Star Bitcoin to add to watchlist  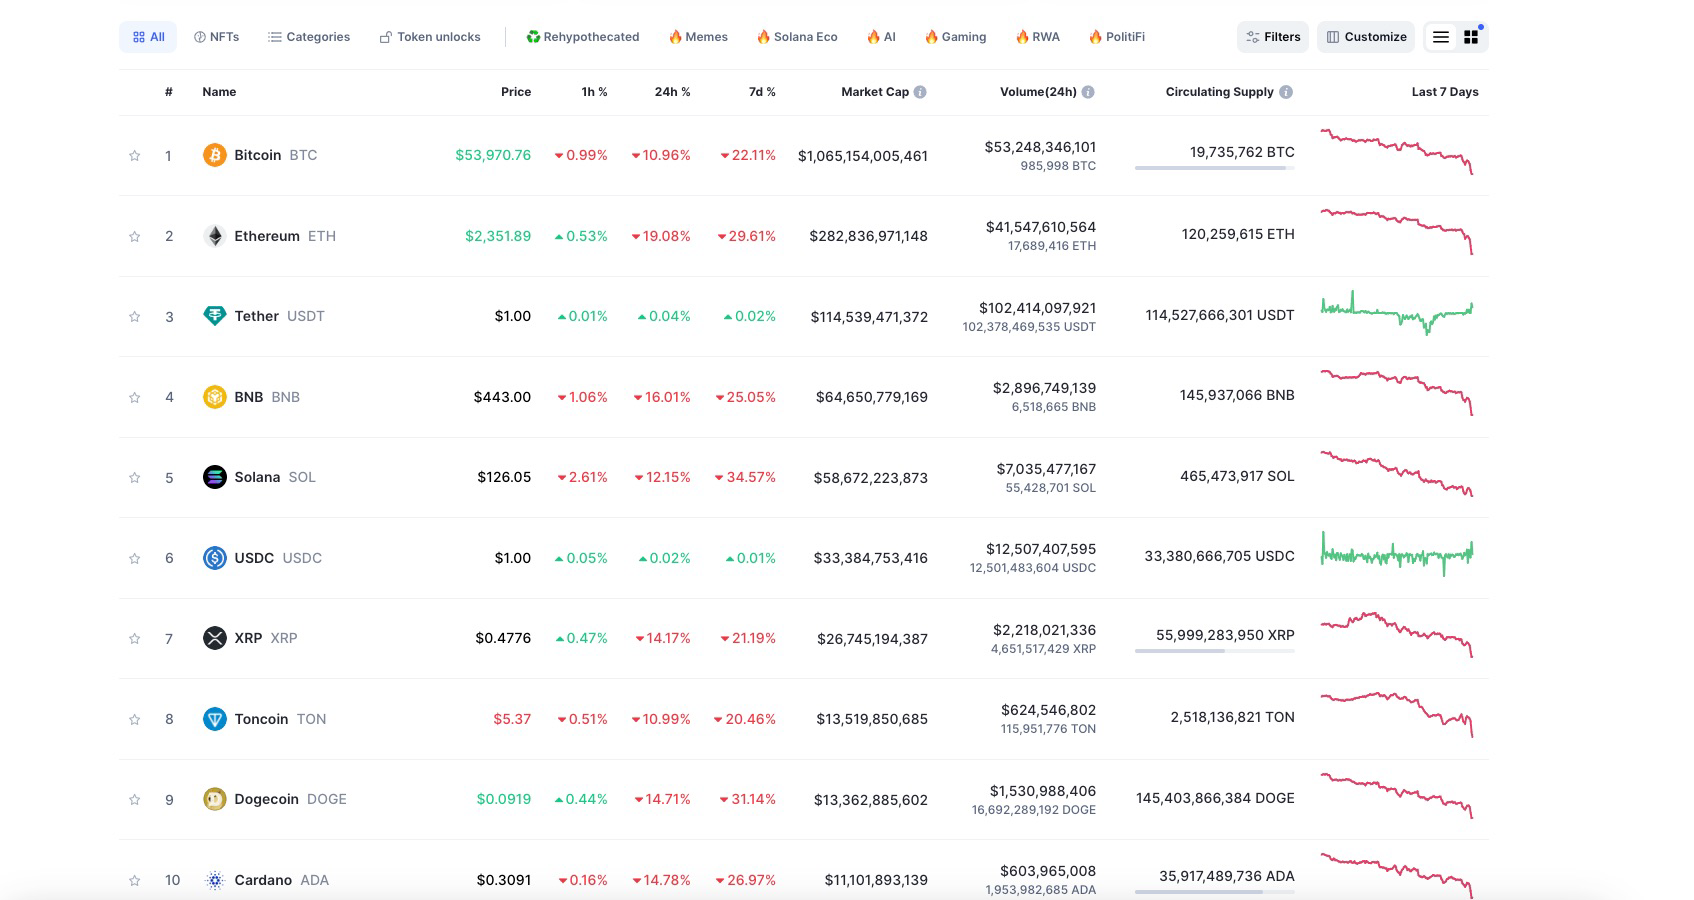coord(134,156)
